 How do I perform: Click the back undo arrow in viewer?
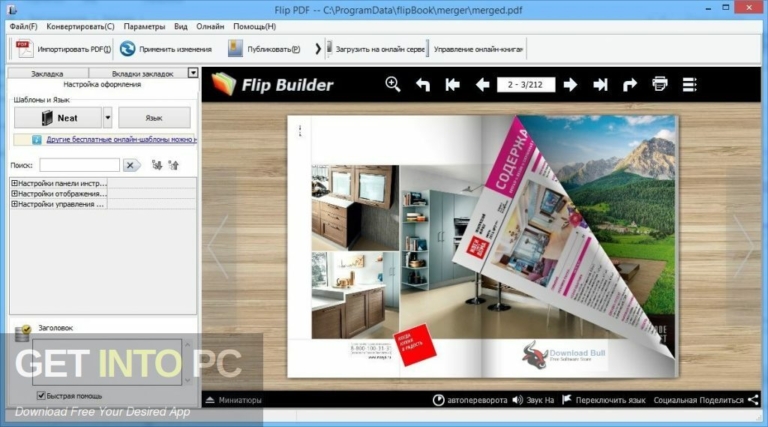[423, 85]
